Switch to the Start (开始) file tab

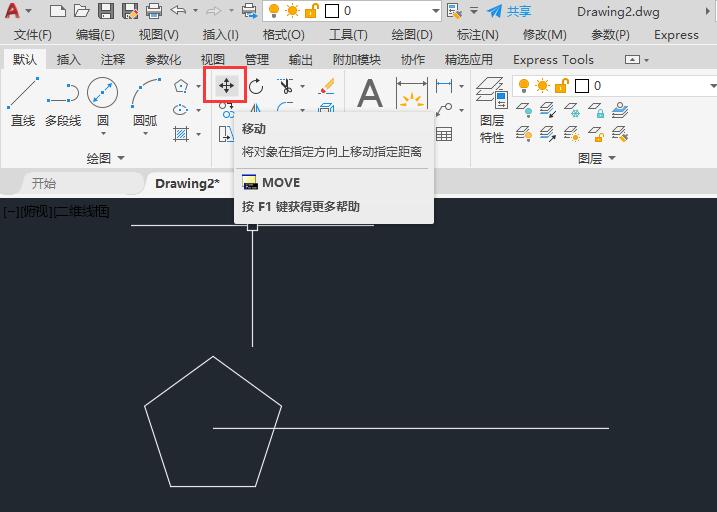coord(43,183)
